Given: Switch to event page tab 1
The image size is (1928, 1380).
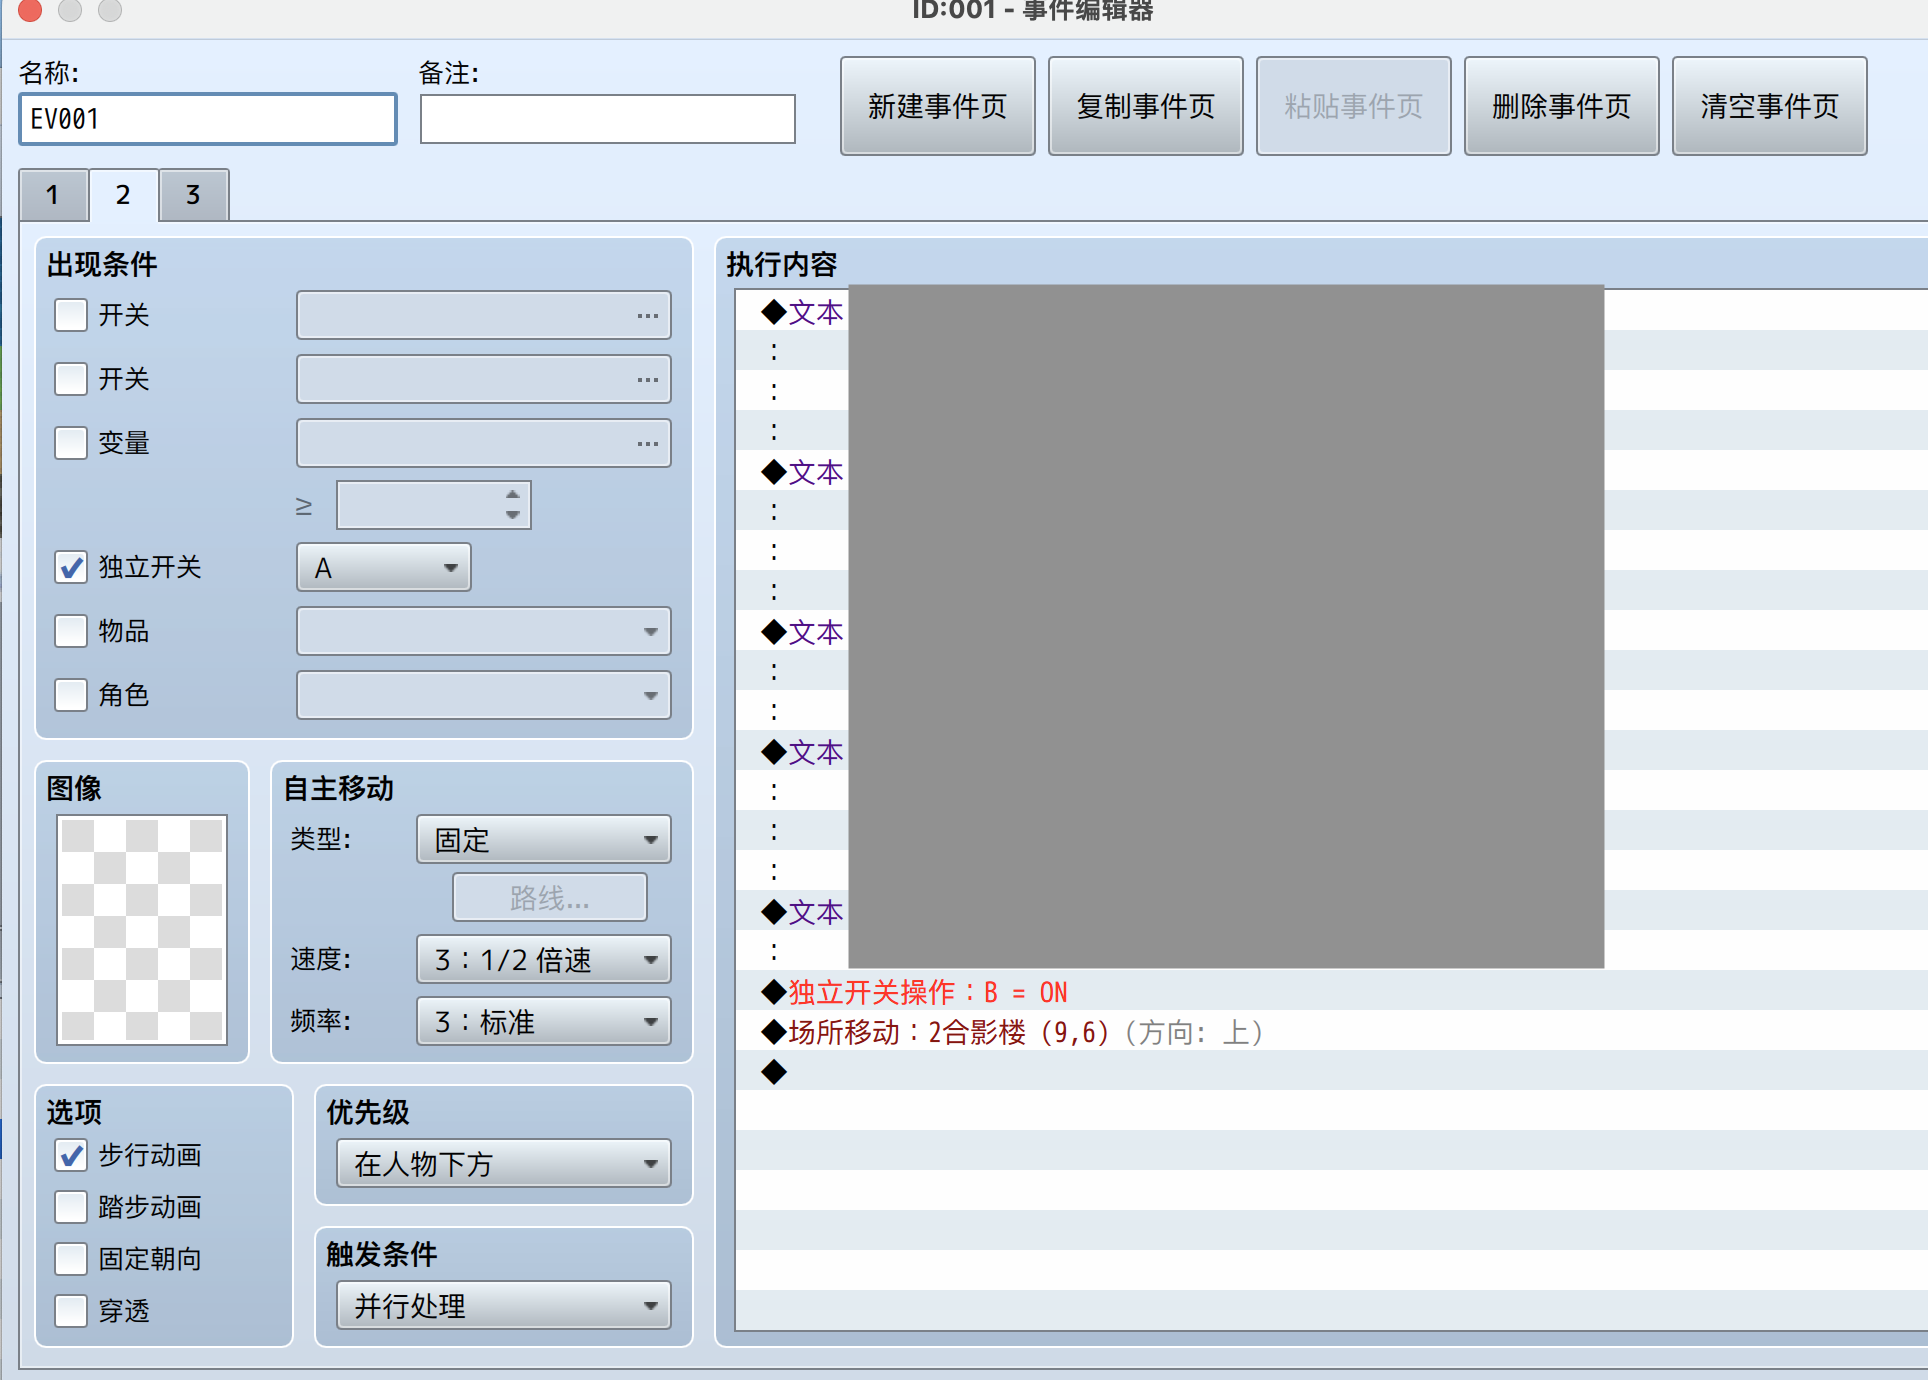Looking at the screenshot, I should [x=53, y=195].
